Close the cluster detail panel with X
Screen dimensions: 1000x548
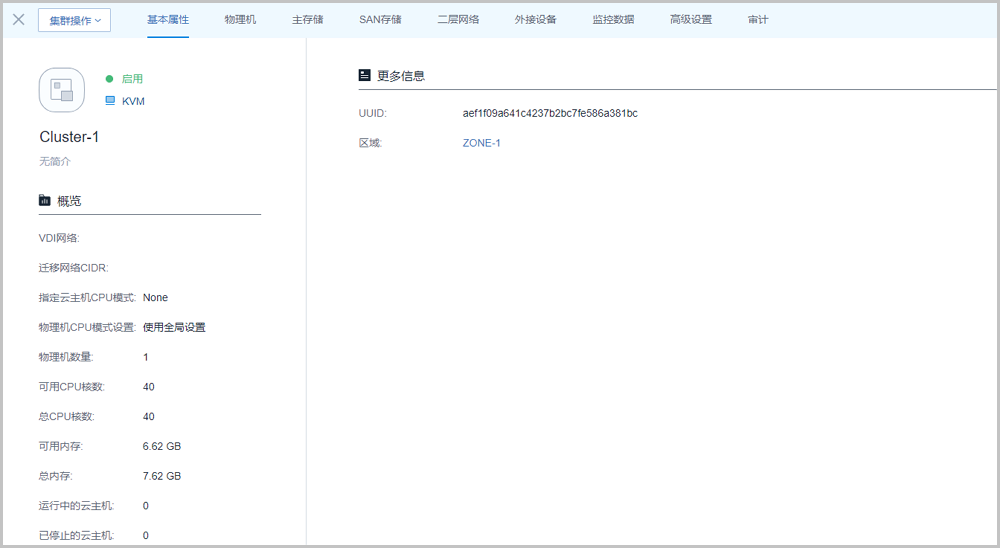(x=18, y=19)
